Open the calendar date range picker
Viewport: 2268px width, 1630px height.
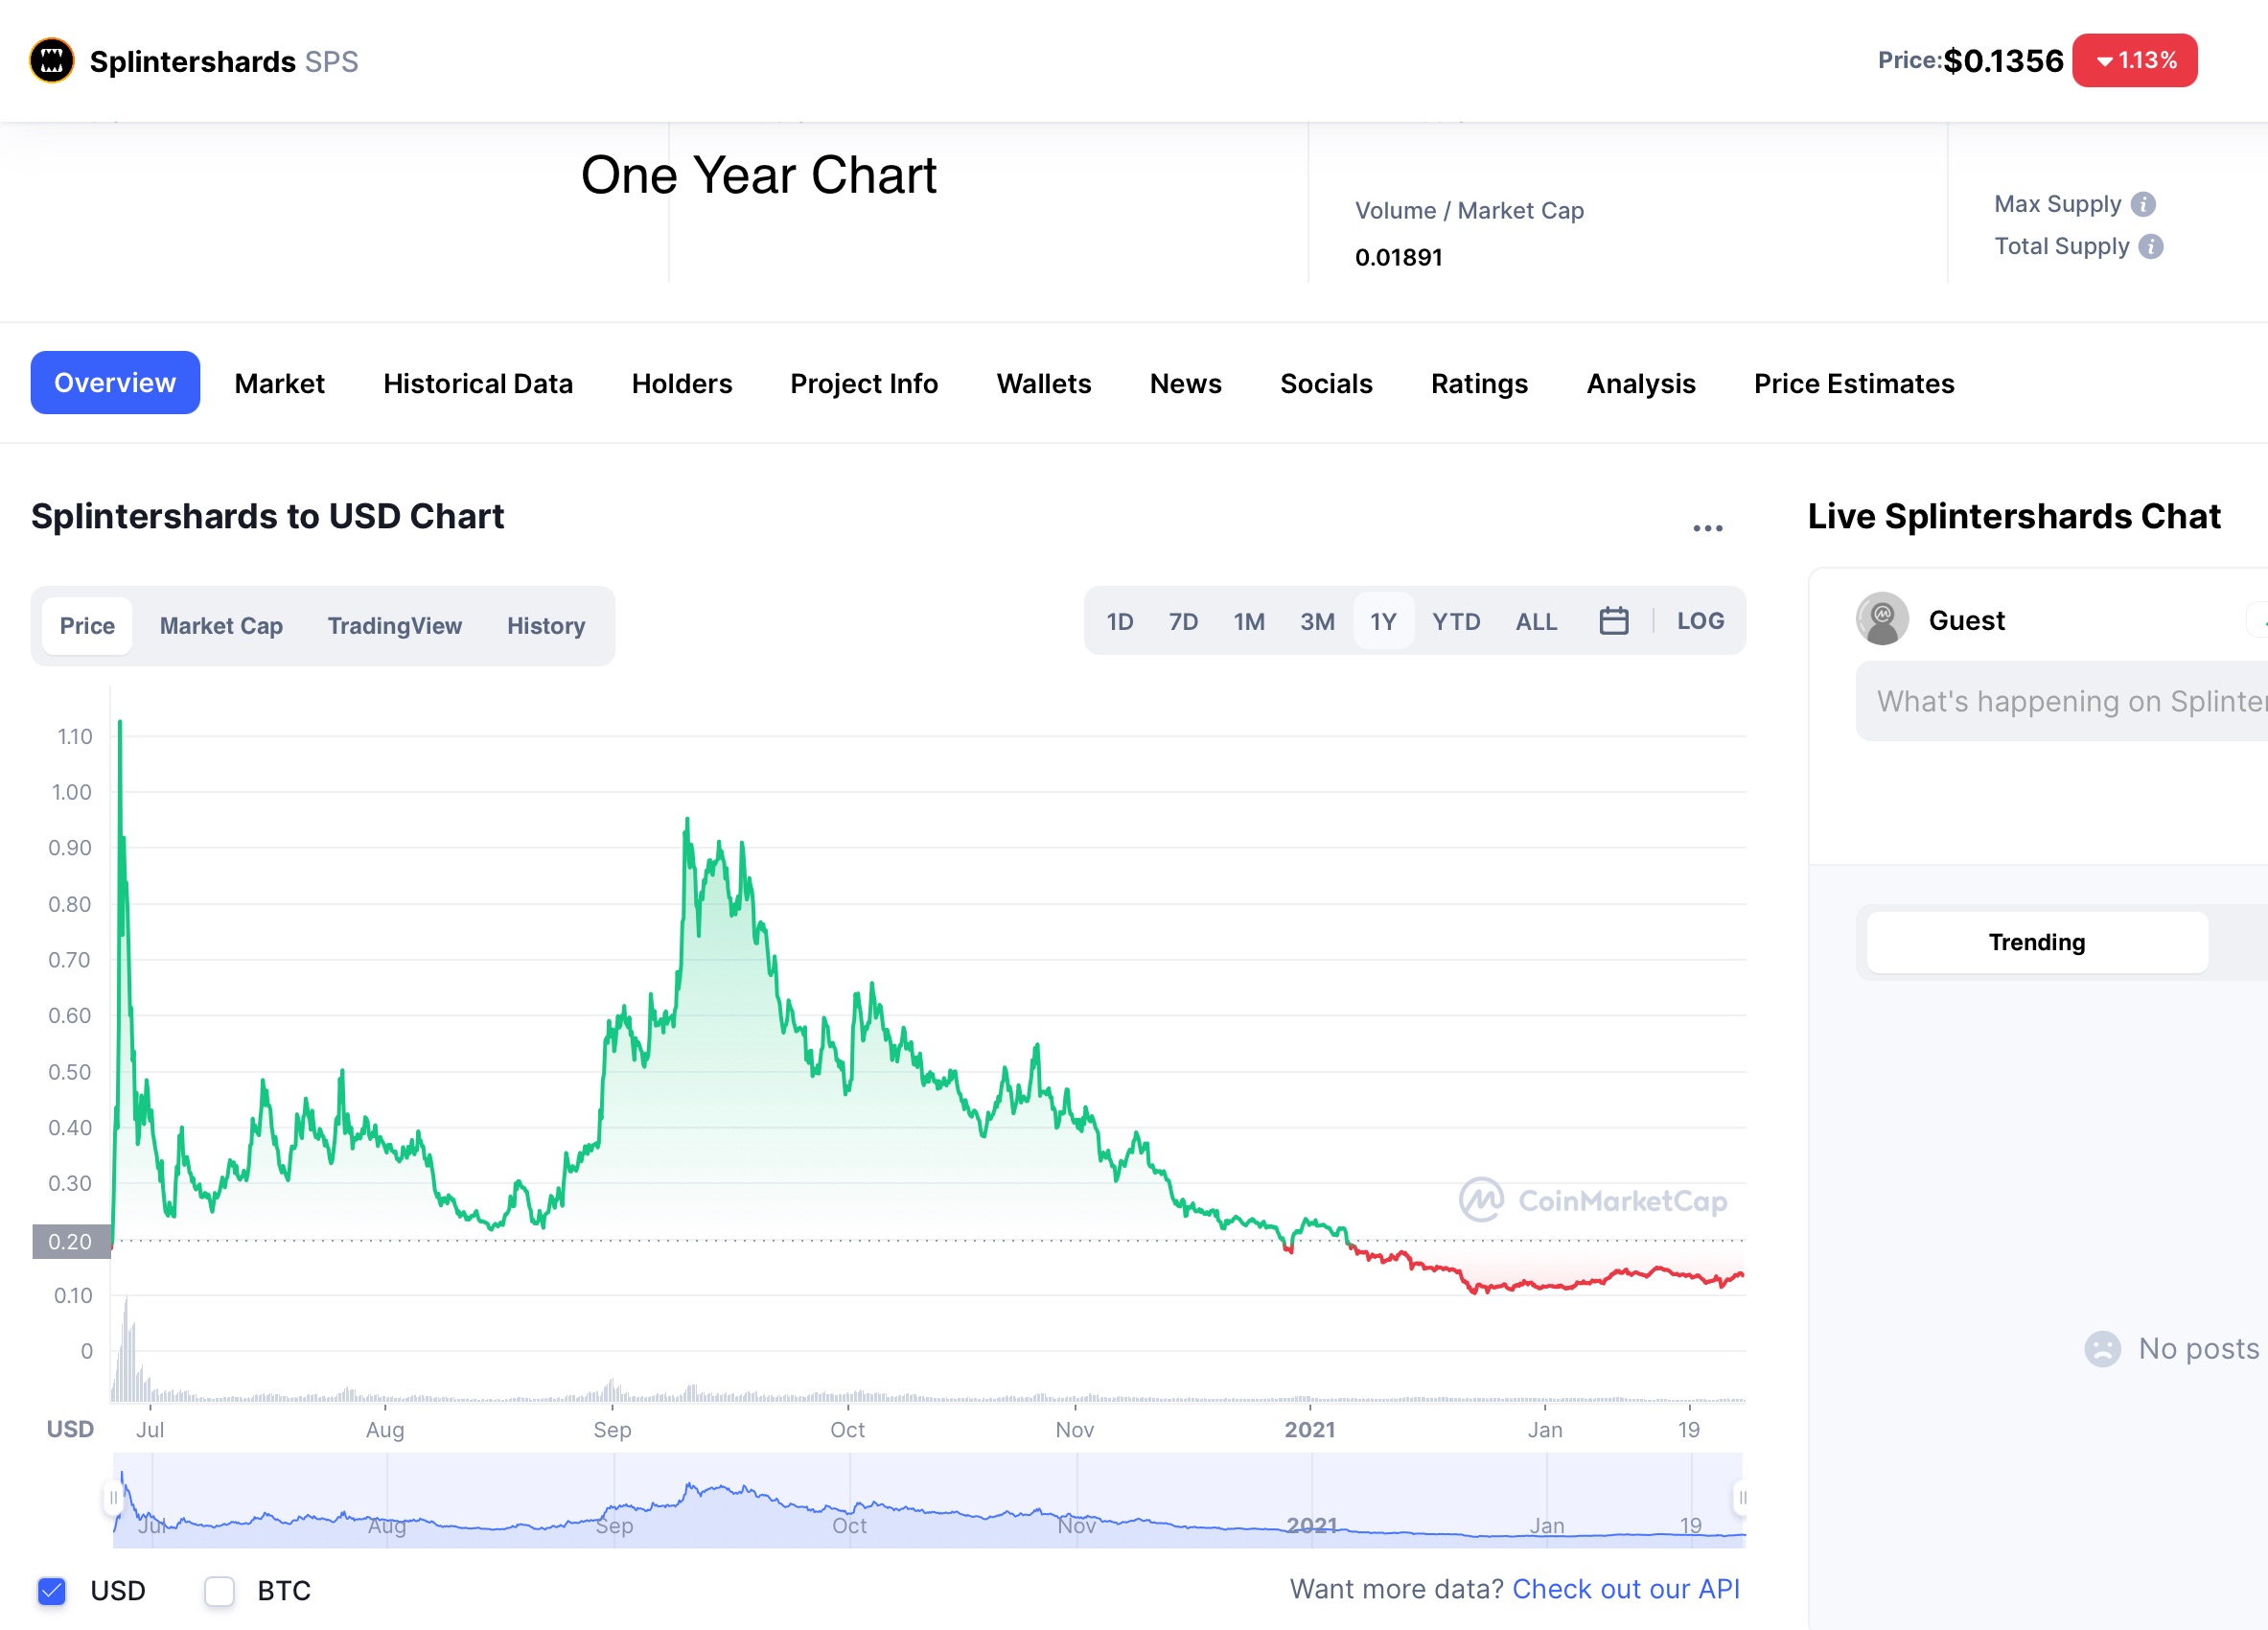point(1614,621)
